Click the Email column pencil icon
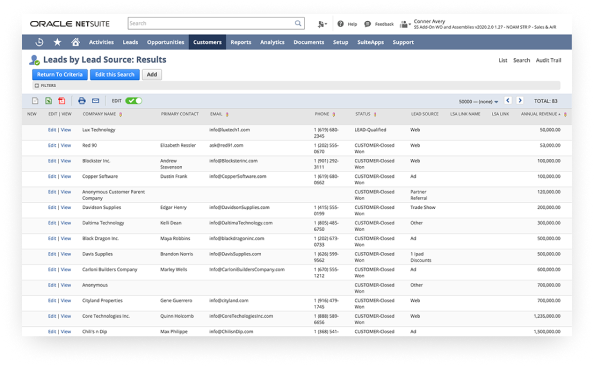The height and width of the screenshot is (367, 594). click(x=227, y=114)
